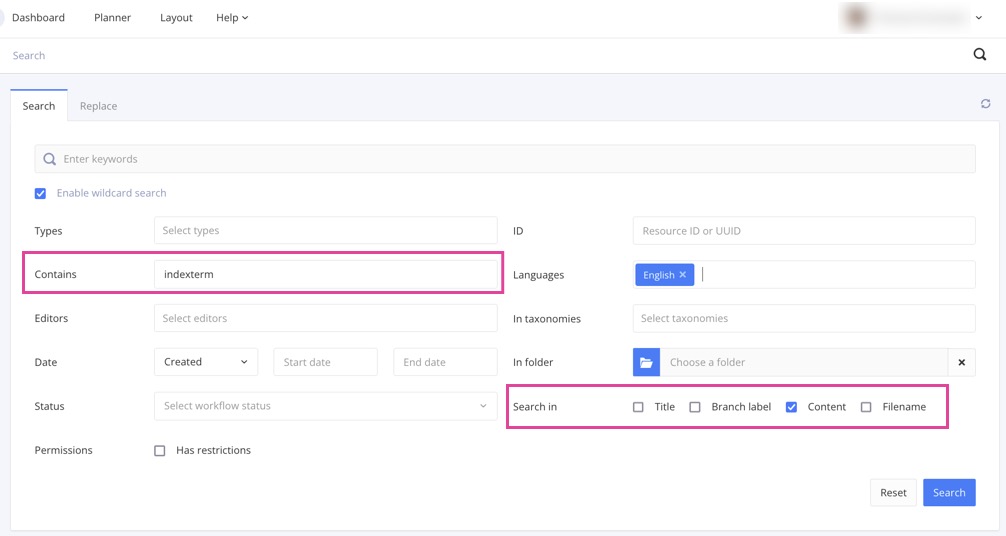Click the blue folder icon for In folder

pyautogui.click(x=646, y=362)
